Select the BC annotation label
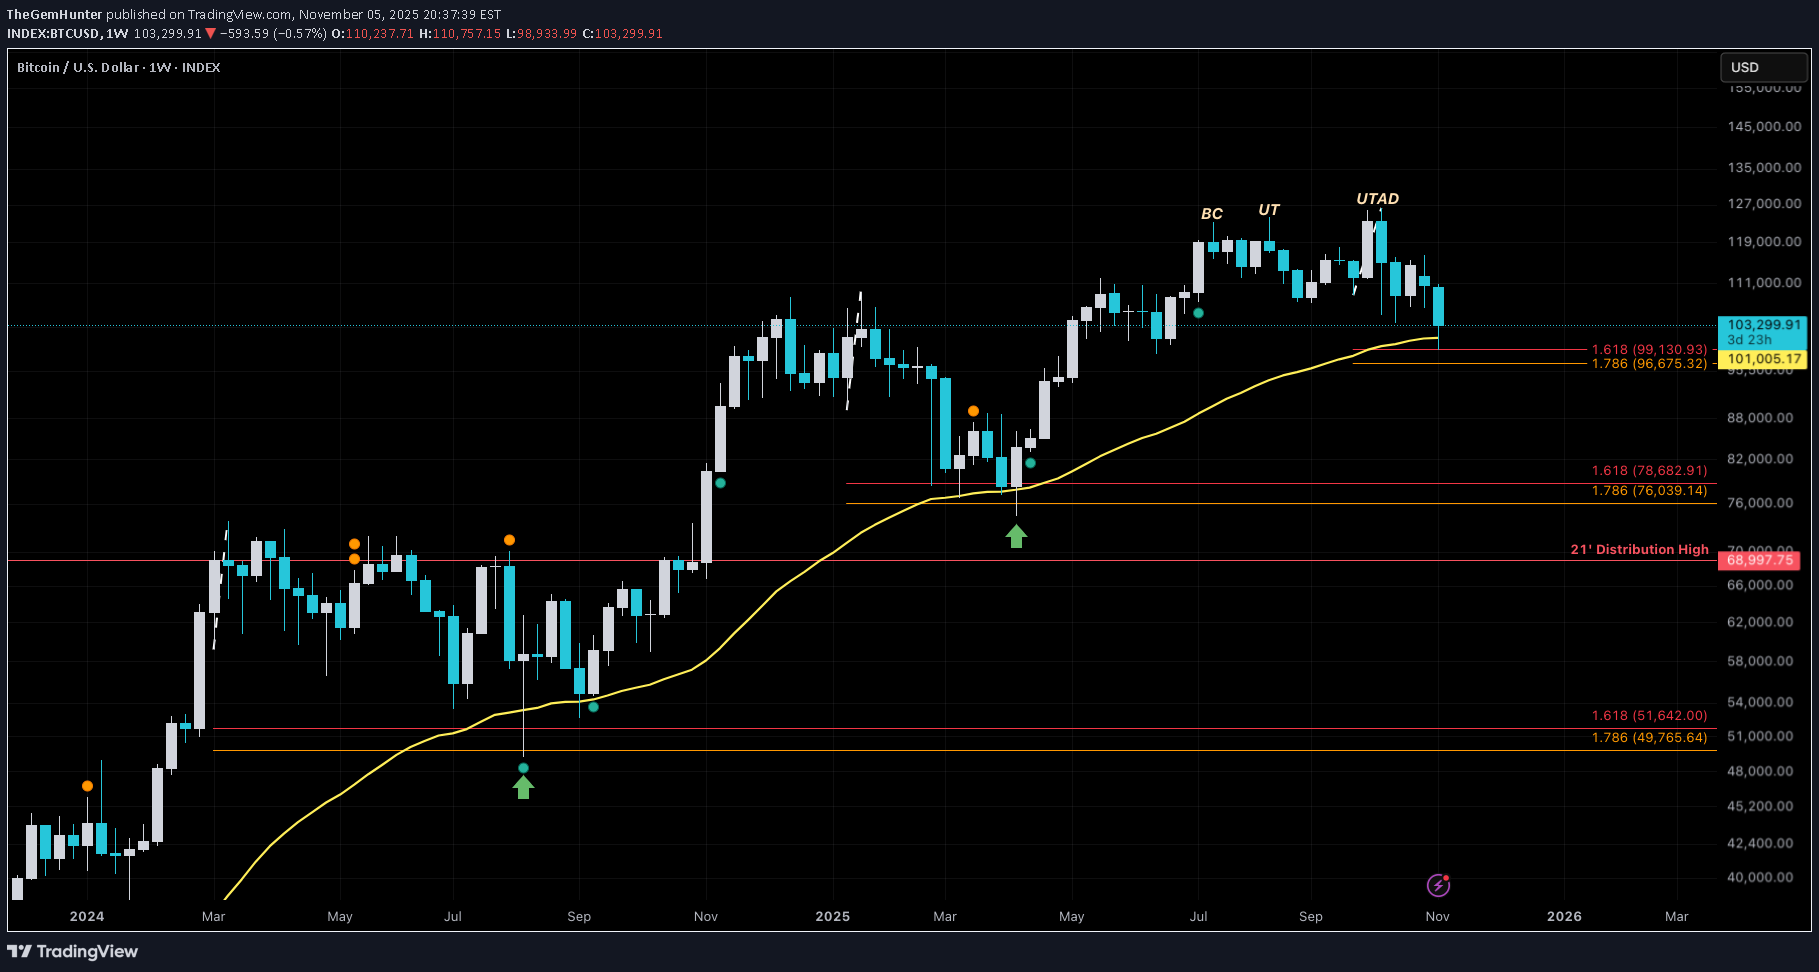1819x972 pixels. 1211,214
